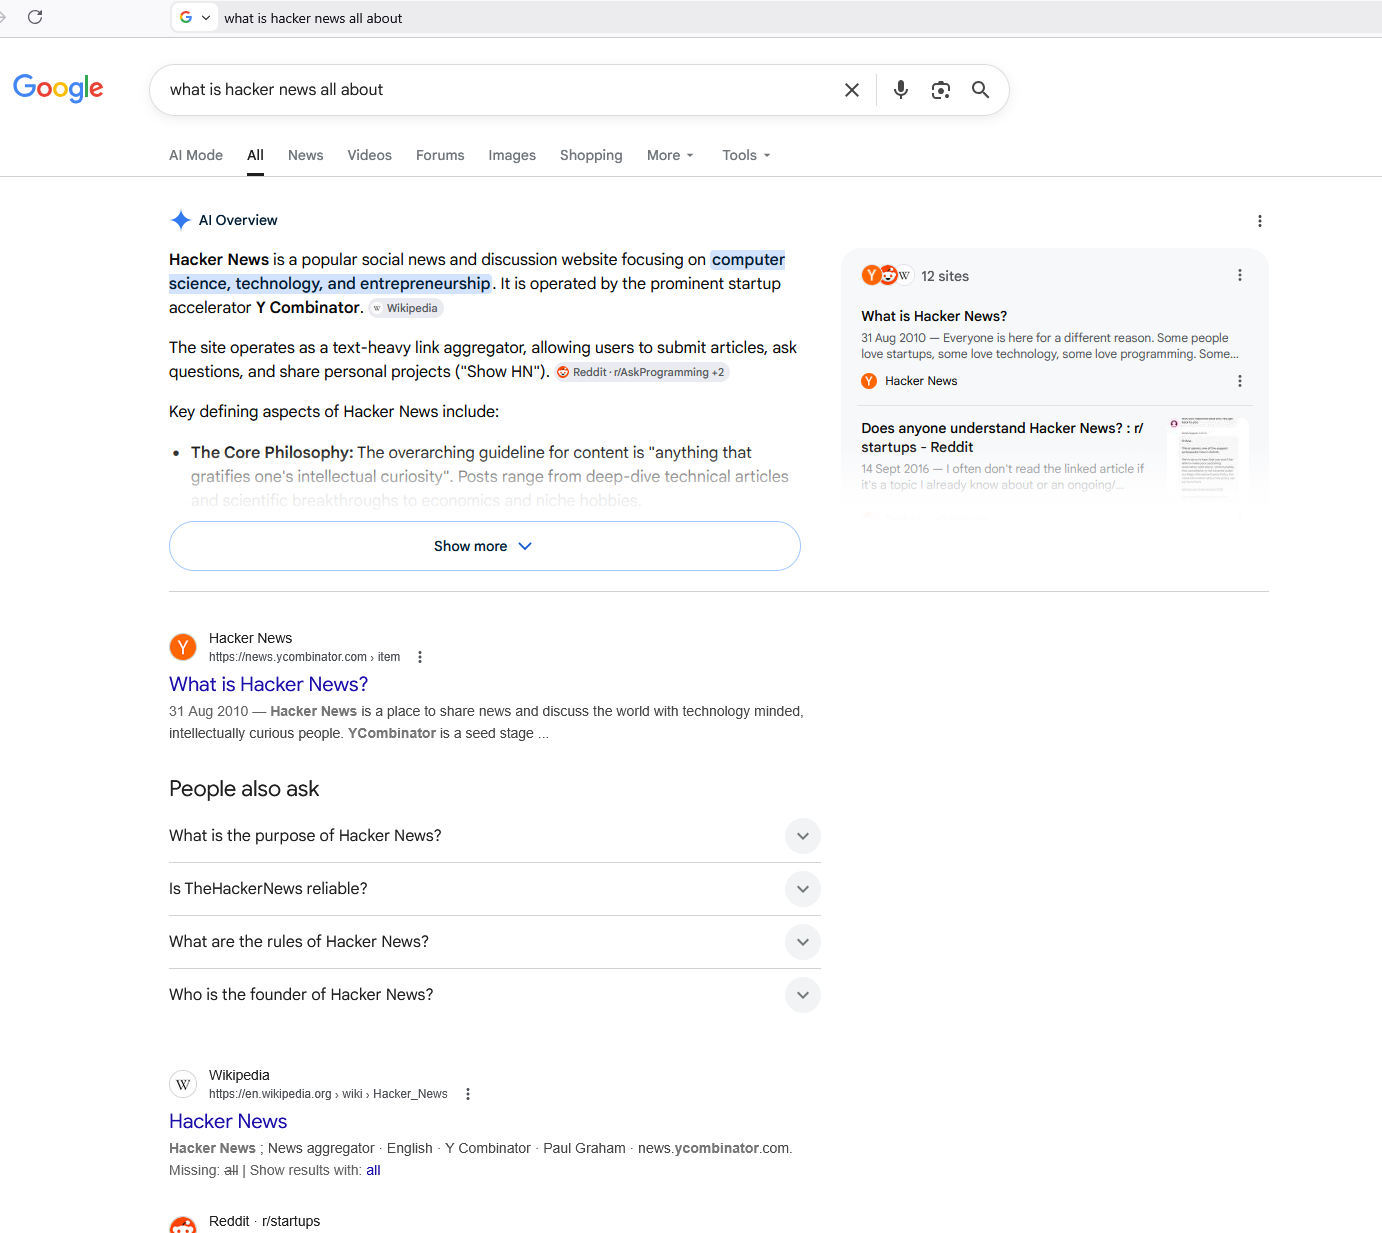
Task: Open three-dot menu next to news.ycombinator.com URL
Action: pyautogui.click(x=420, y=657)
